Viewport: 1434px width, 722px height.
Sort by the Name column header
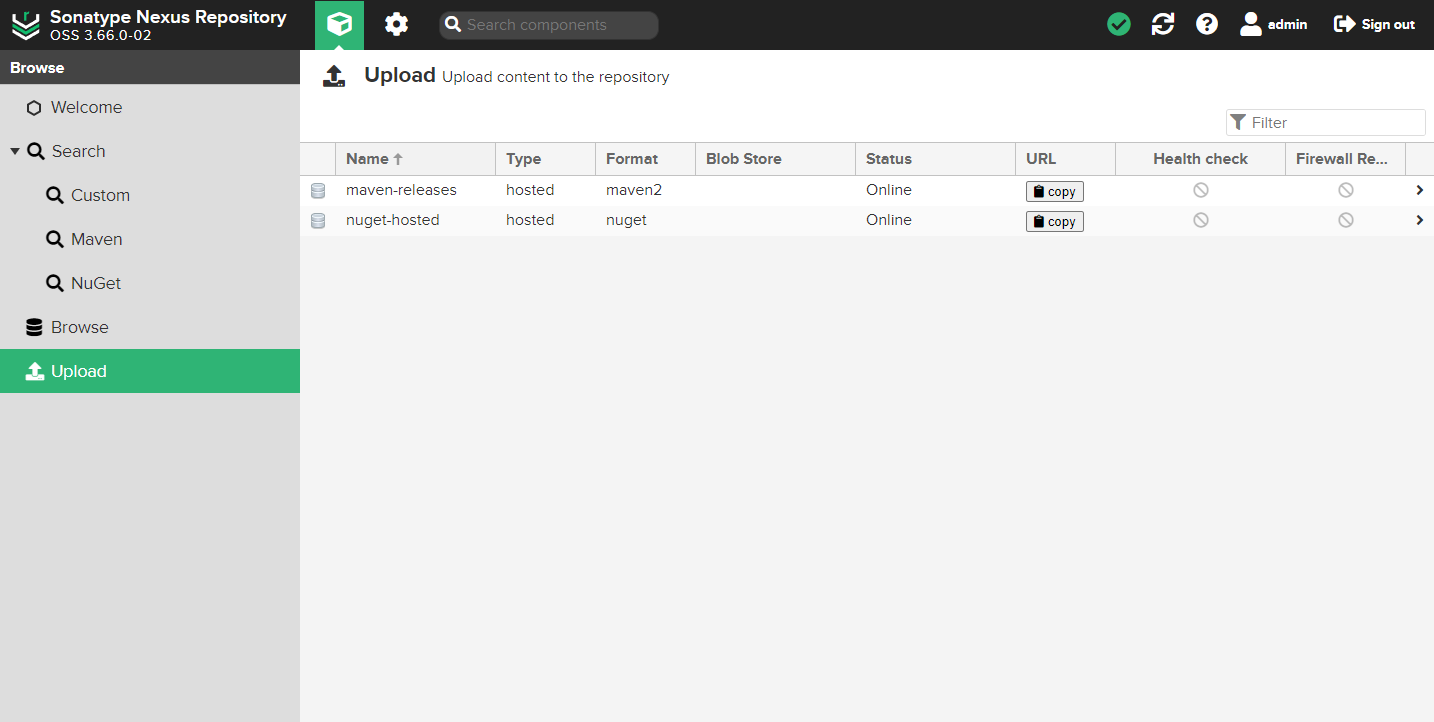[367, 159]
